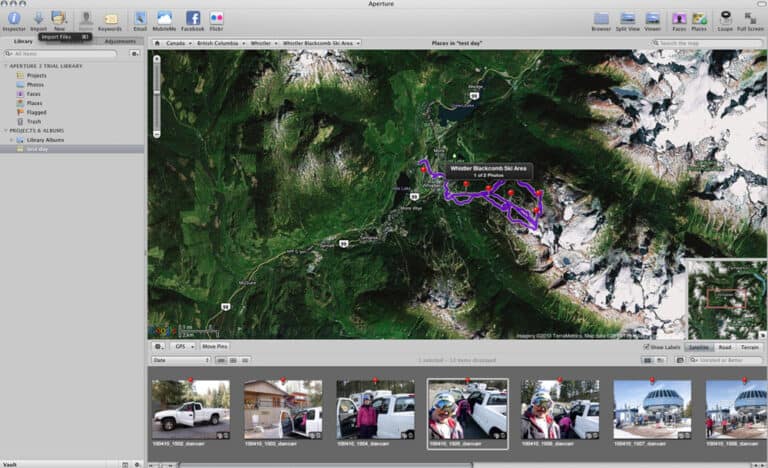
Task: Select the white truck thumbnail
Action: (191, 409)
